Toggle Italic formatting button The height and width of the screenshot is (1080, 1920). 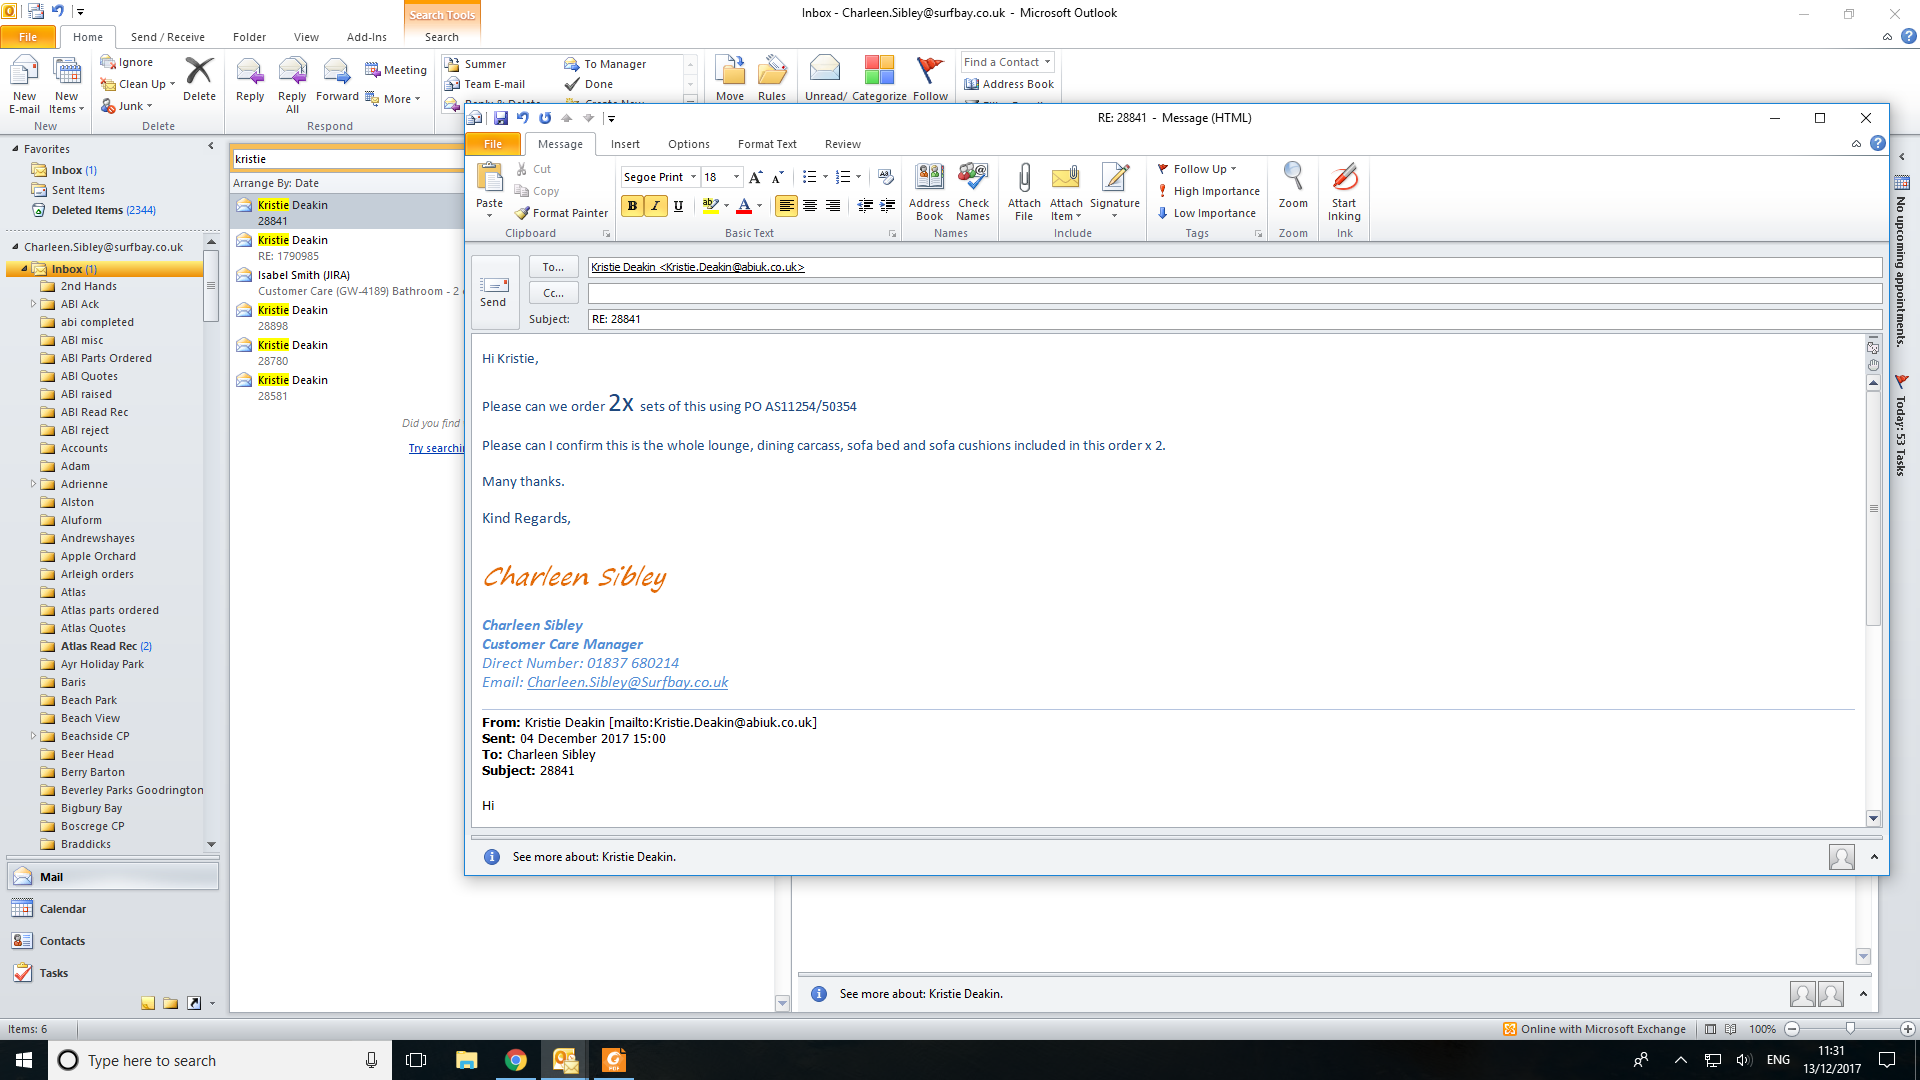[x=655, y=206]
